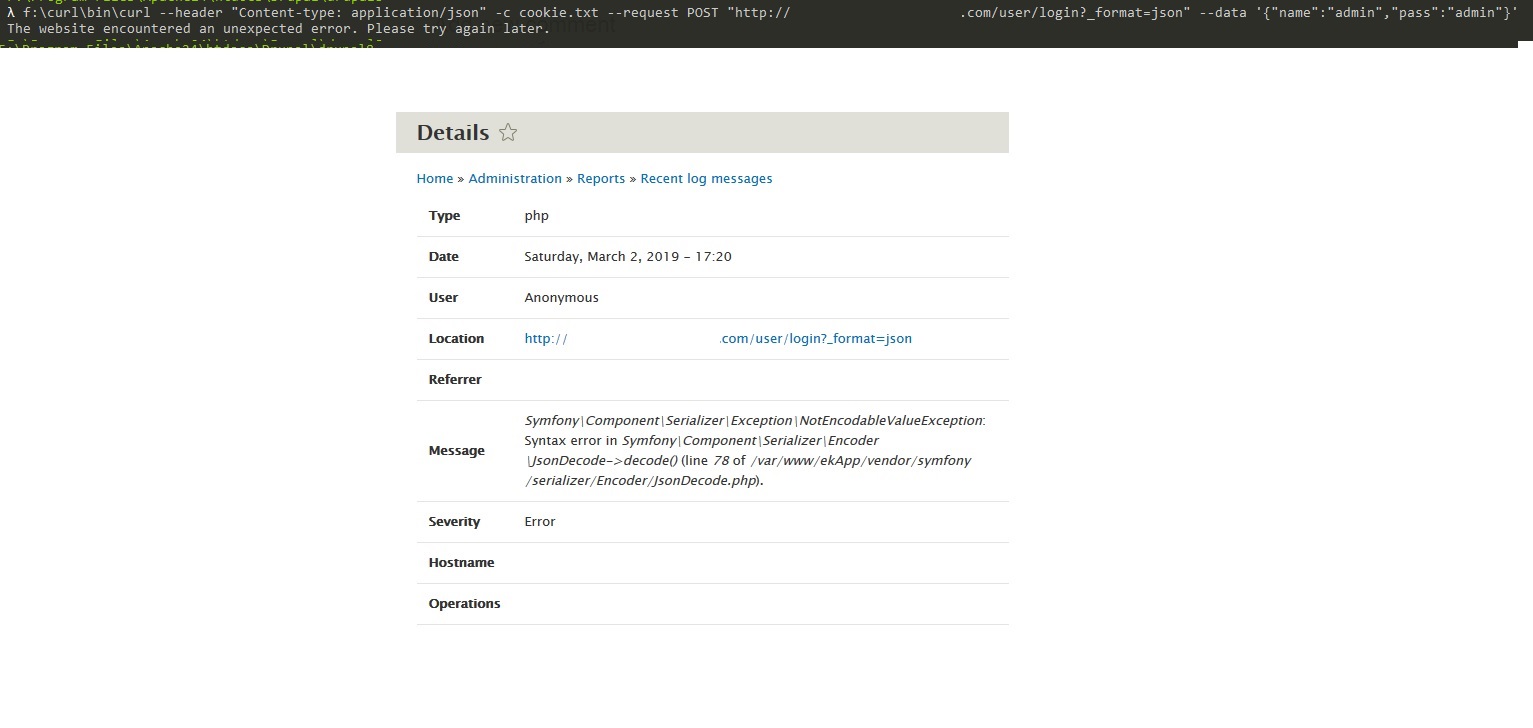Select the 'Error' severity value

pyautogui.click(x=540, y=522)
